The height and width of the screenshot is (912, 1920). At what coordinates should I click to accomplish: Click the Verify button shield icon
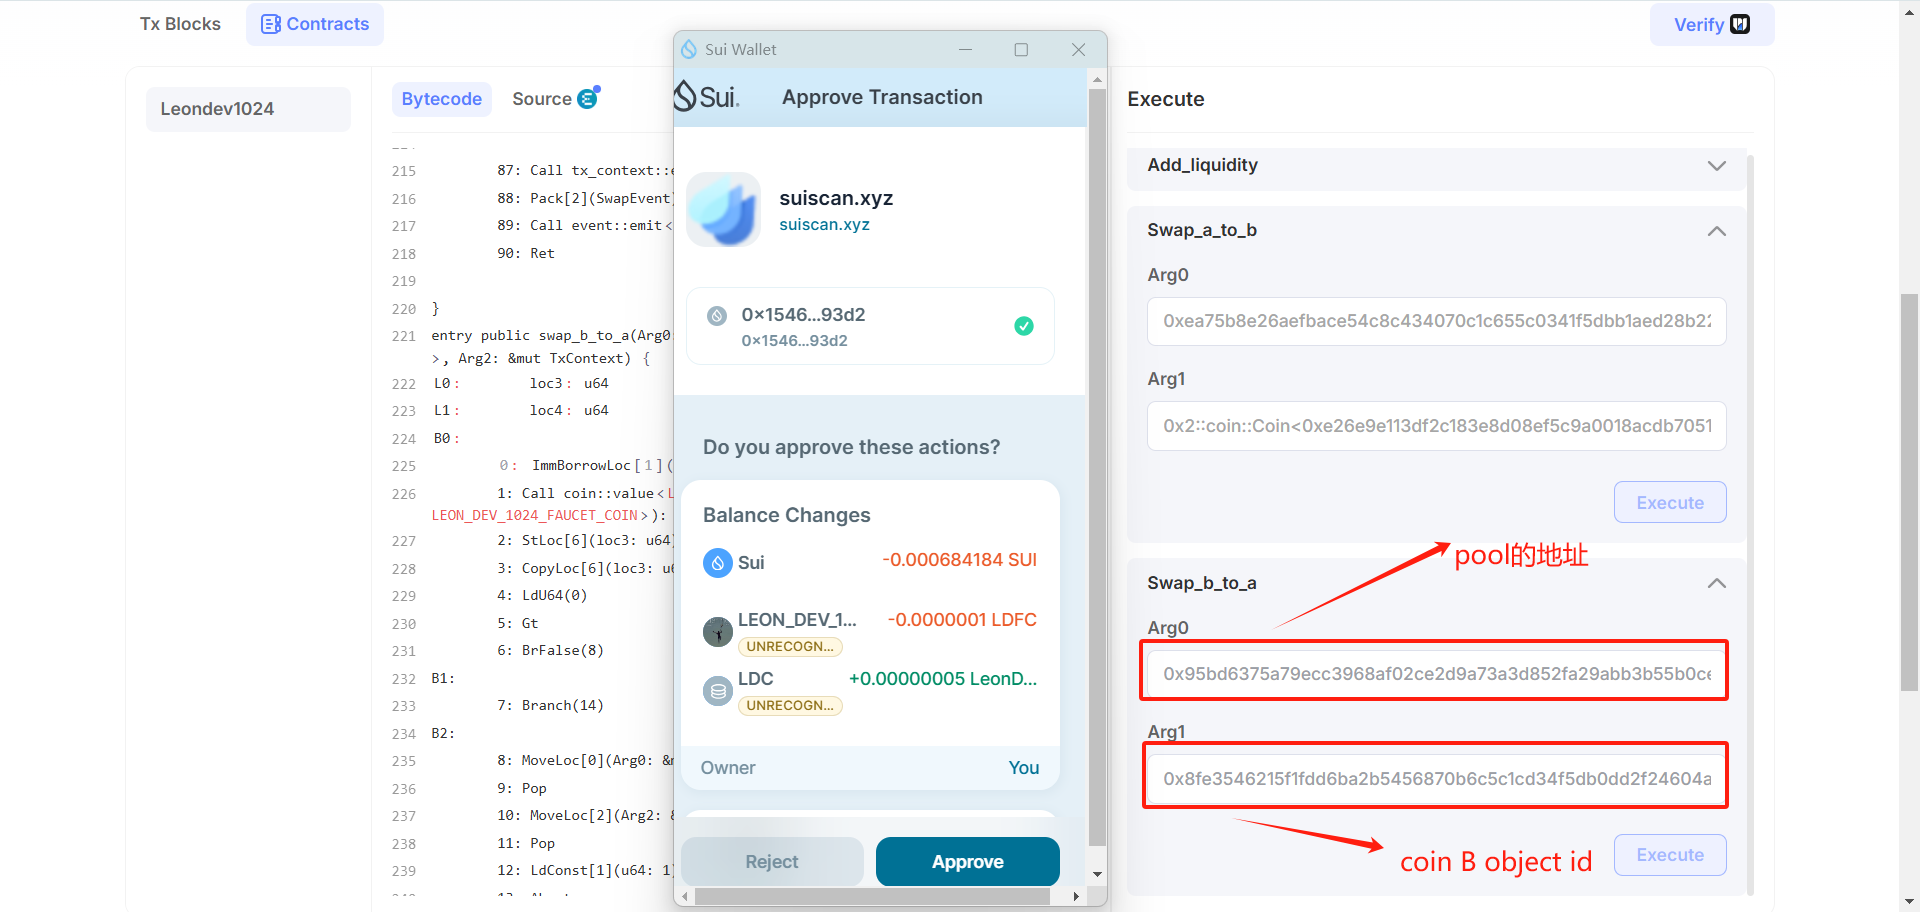click(1740, 24)
